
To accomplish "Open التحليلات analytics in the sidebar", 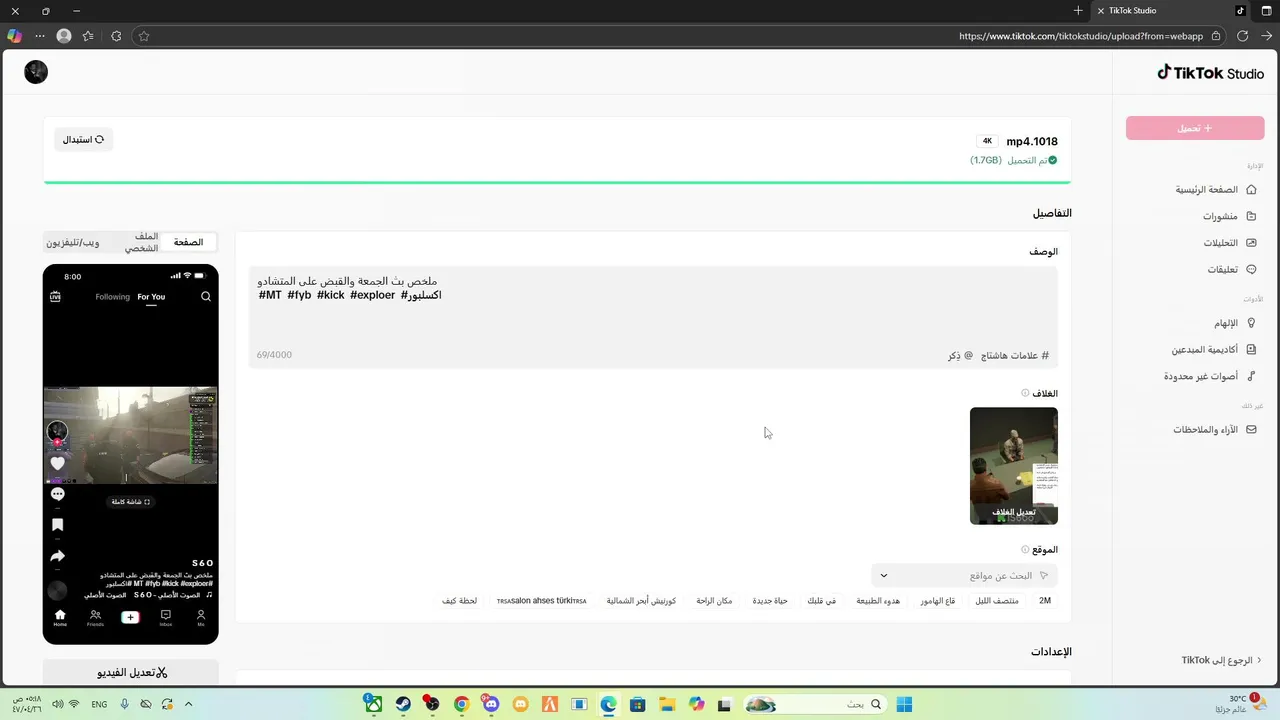I will [1229, 243].
